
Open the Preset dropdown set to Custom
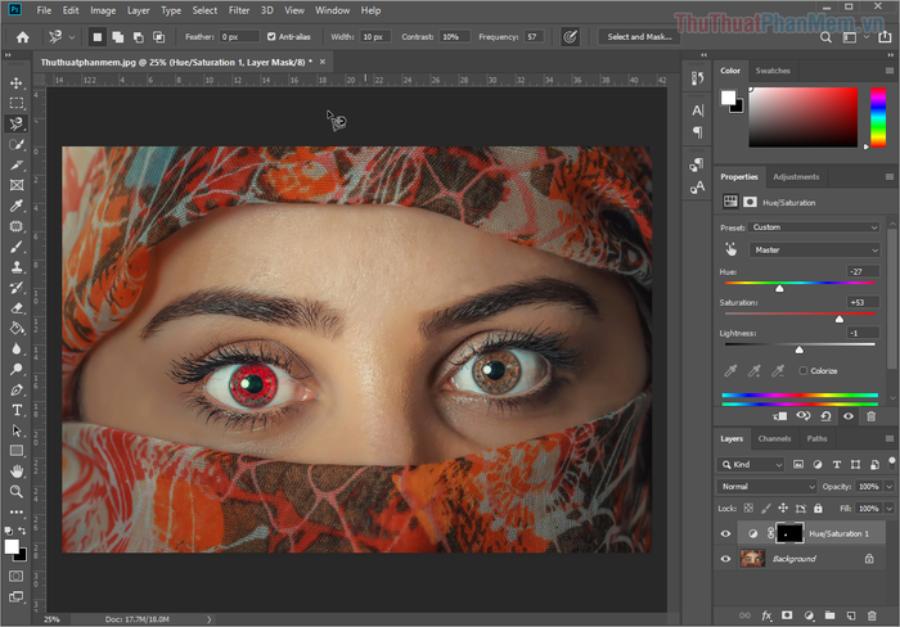click(814, 227)
